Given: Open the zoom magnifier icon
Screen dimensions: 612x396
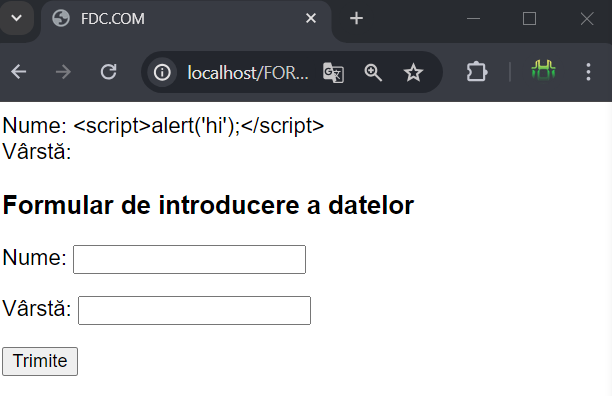Looking at the screenshot, I should coord(373,73).
